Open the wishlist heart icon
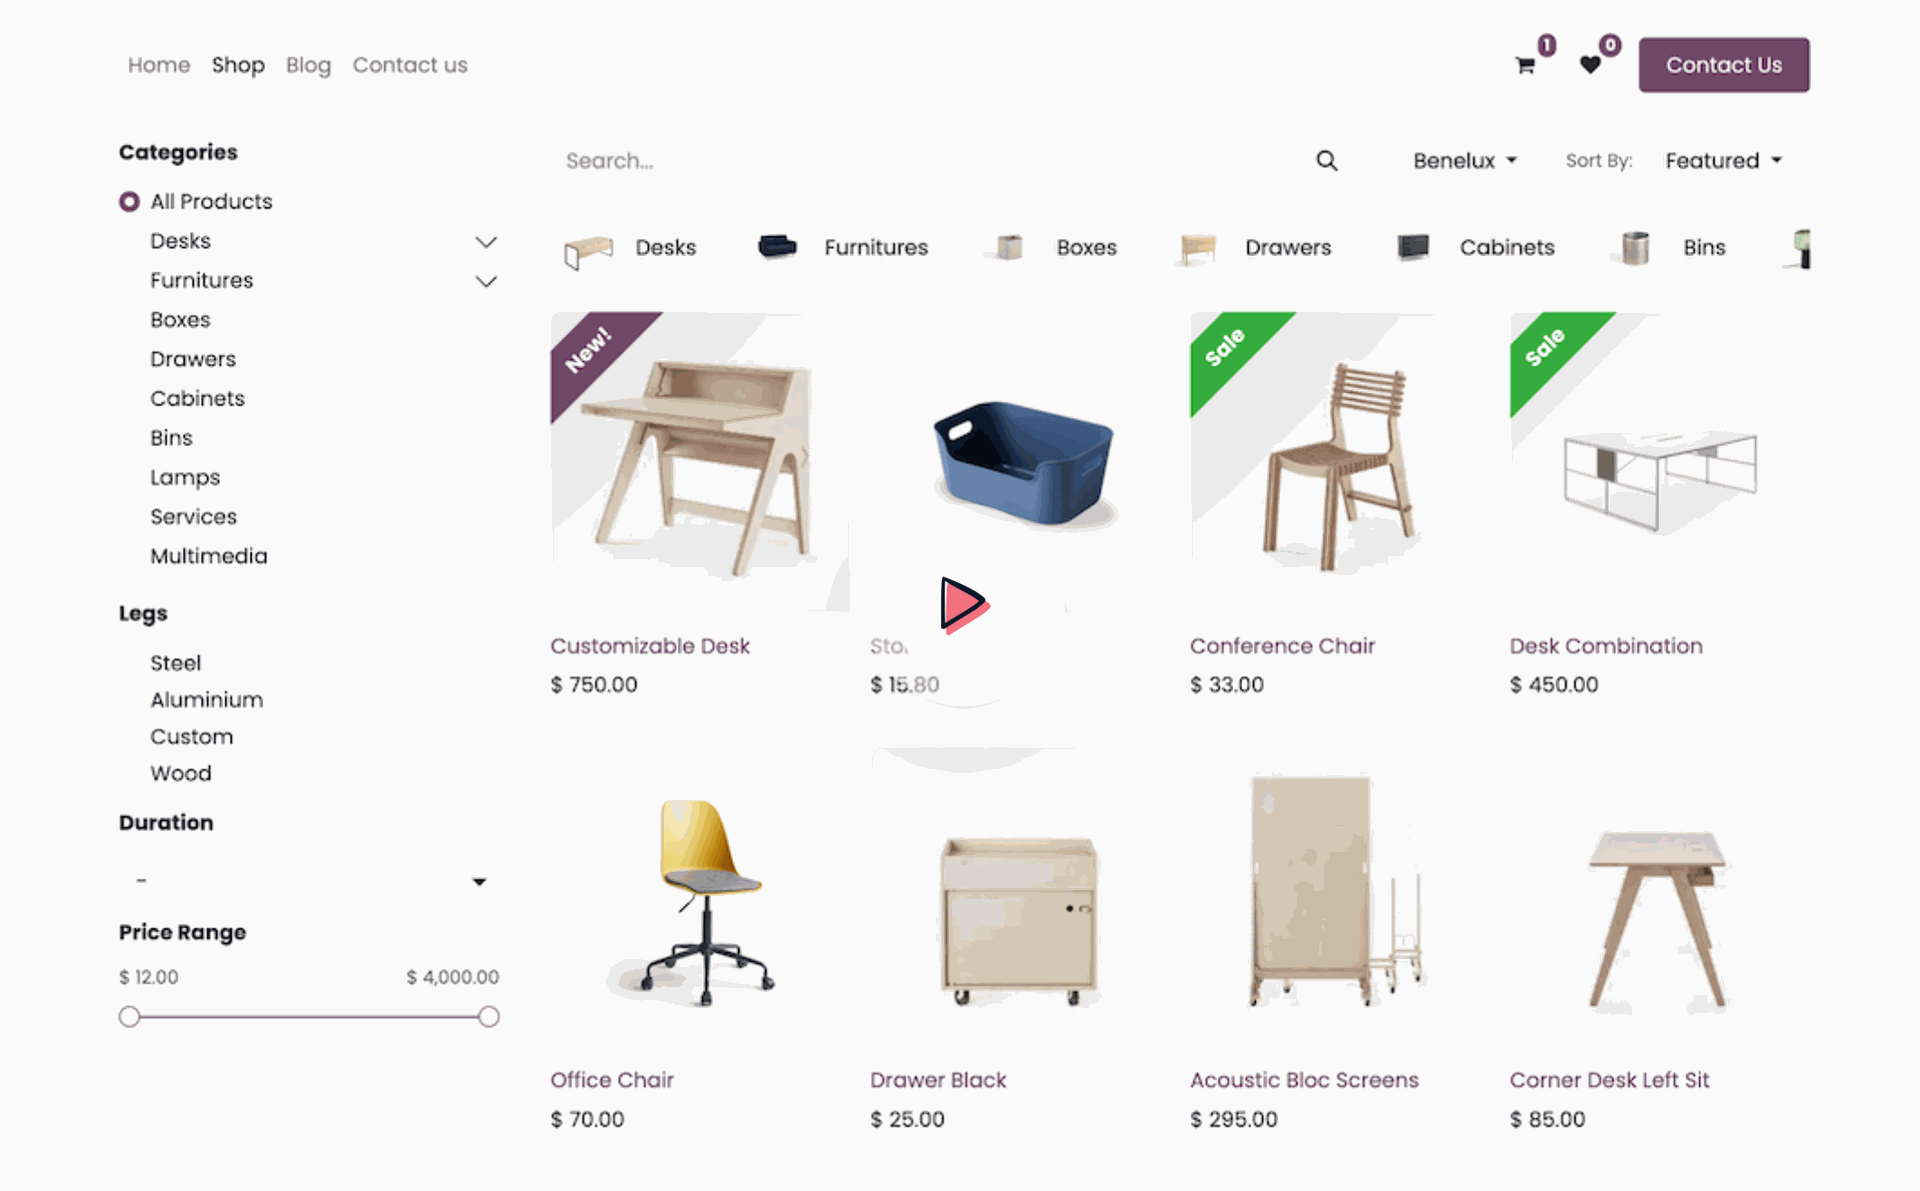The height and width of the screenshot is (1191, 1920). (x=1590, y=66)
